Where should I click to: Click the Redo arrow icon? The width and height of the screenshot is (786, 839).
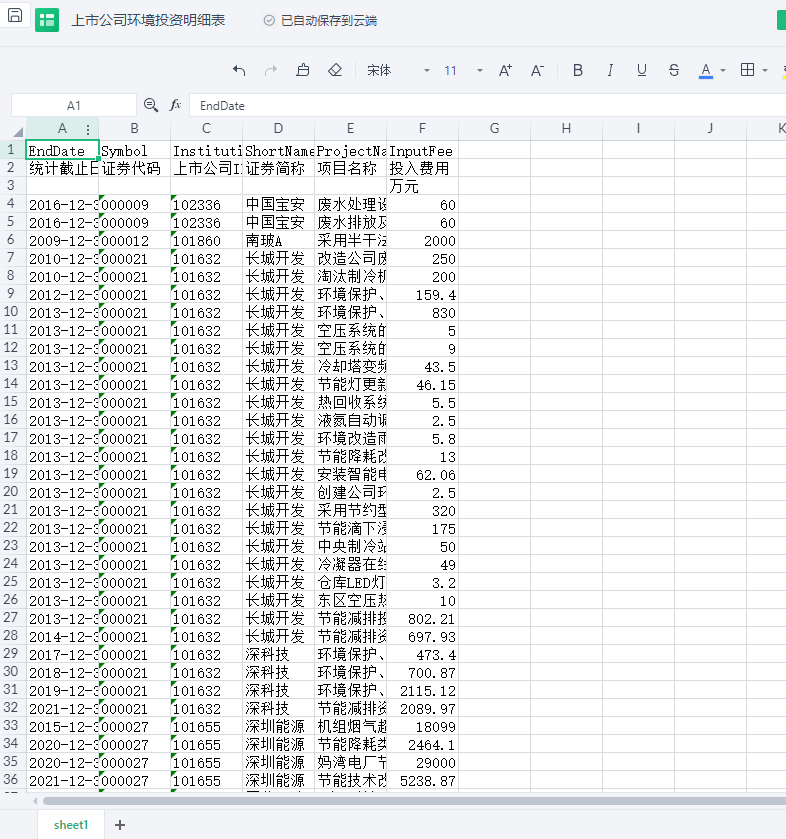click(x=270, y=70)
